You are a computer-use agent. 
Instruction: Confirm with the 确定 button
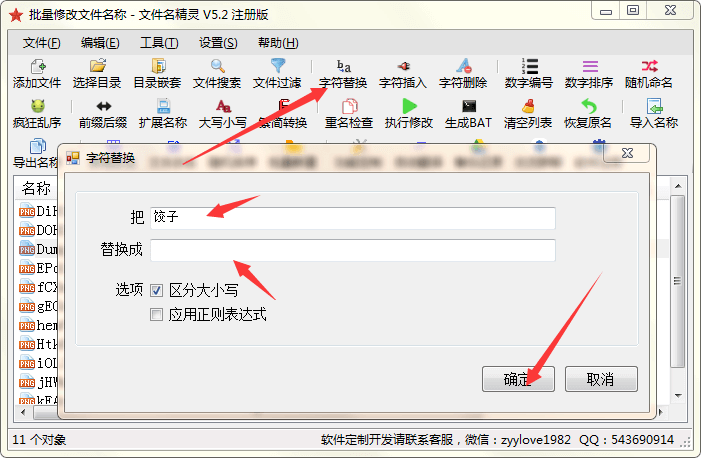coord(518,379)
